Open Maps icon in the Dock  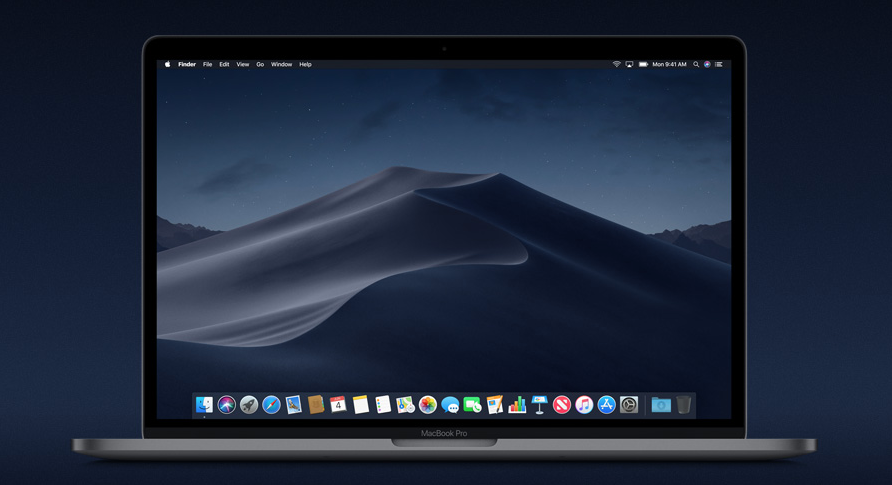(x=405, y=405)
